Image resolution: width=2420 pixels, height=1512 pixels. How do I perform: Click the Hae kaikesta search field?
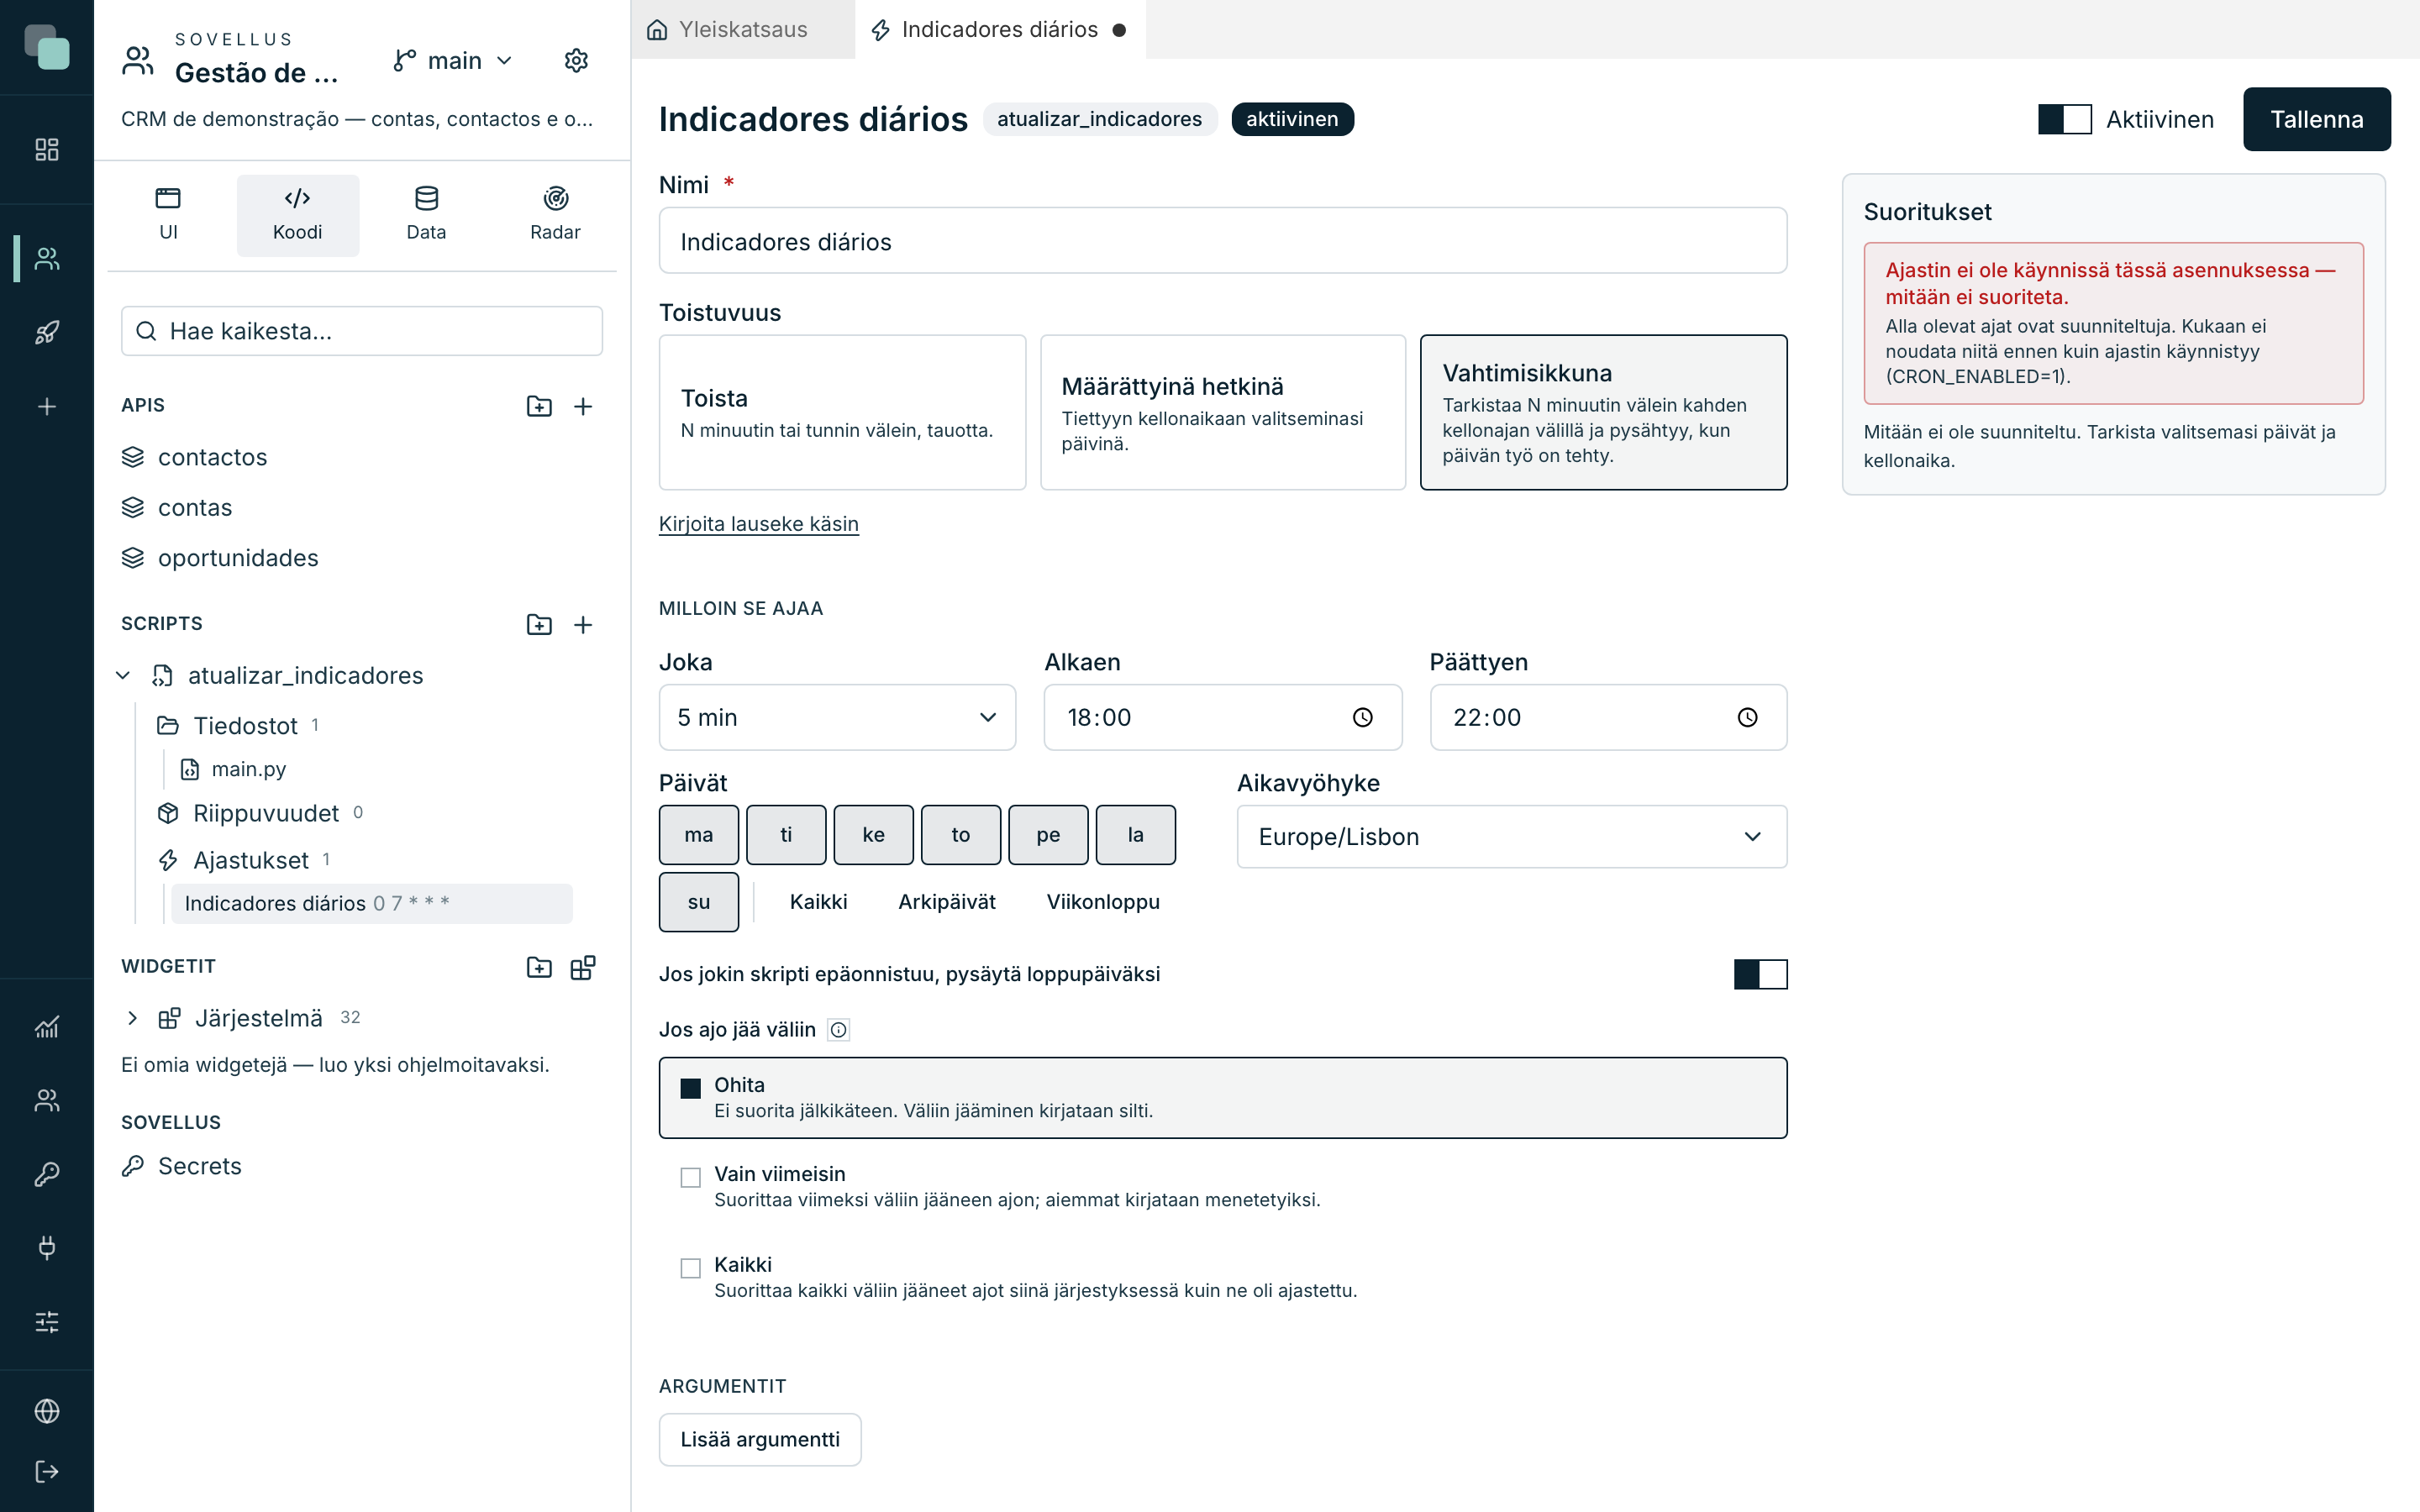tap(361, 331)
